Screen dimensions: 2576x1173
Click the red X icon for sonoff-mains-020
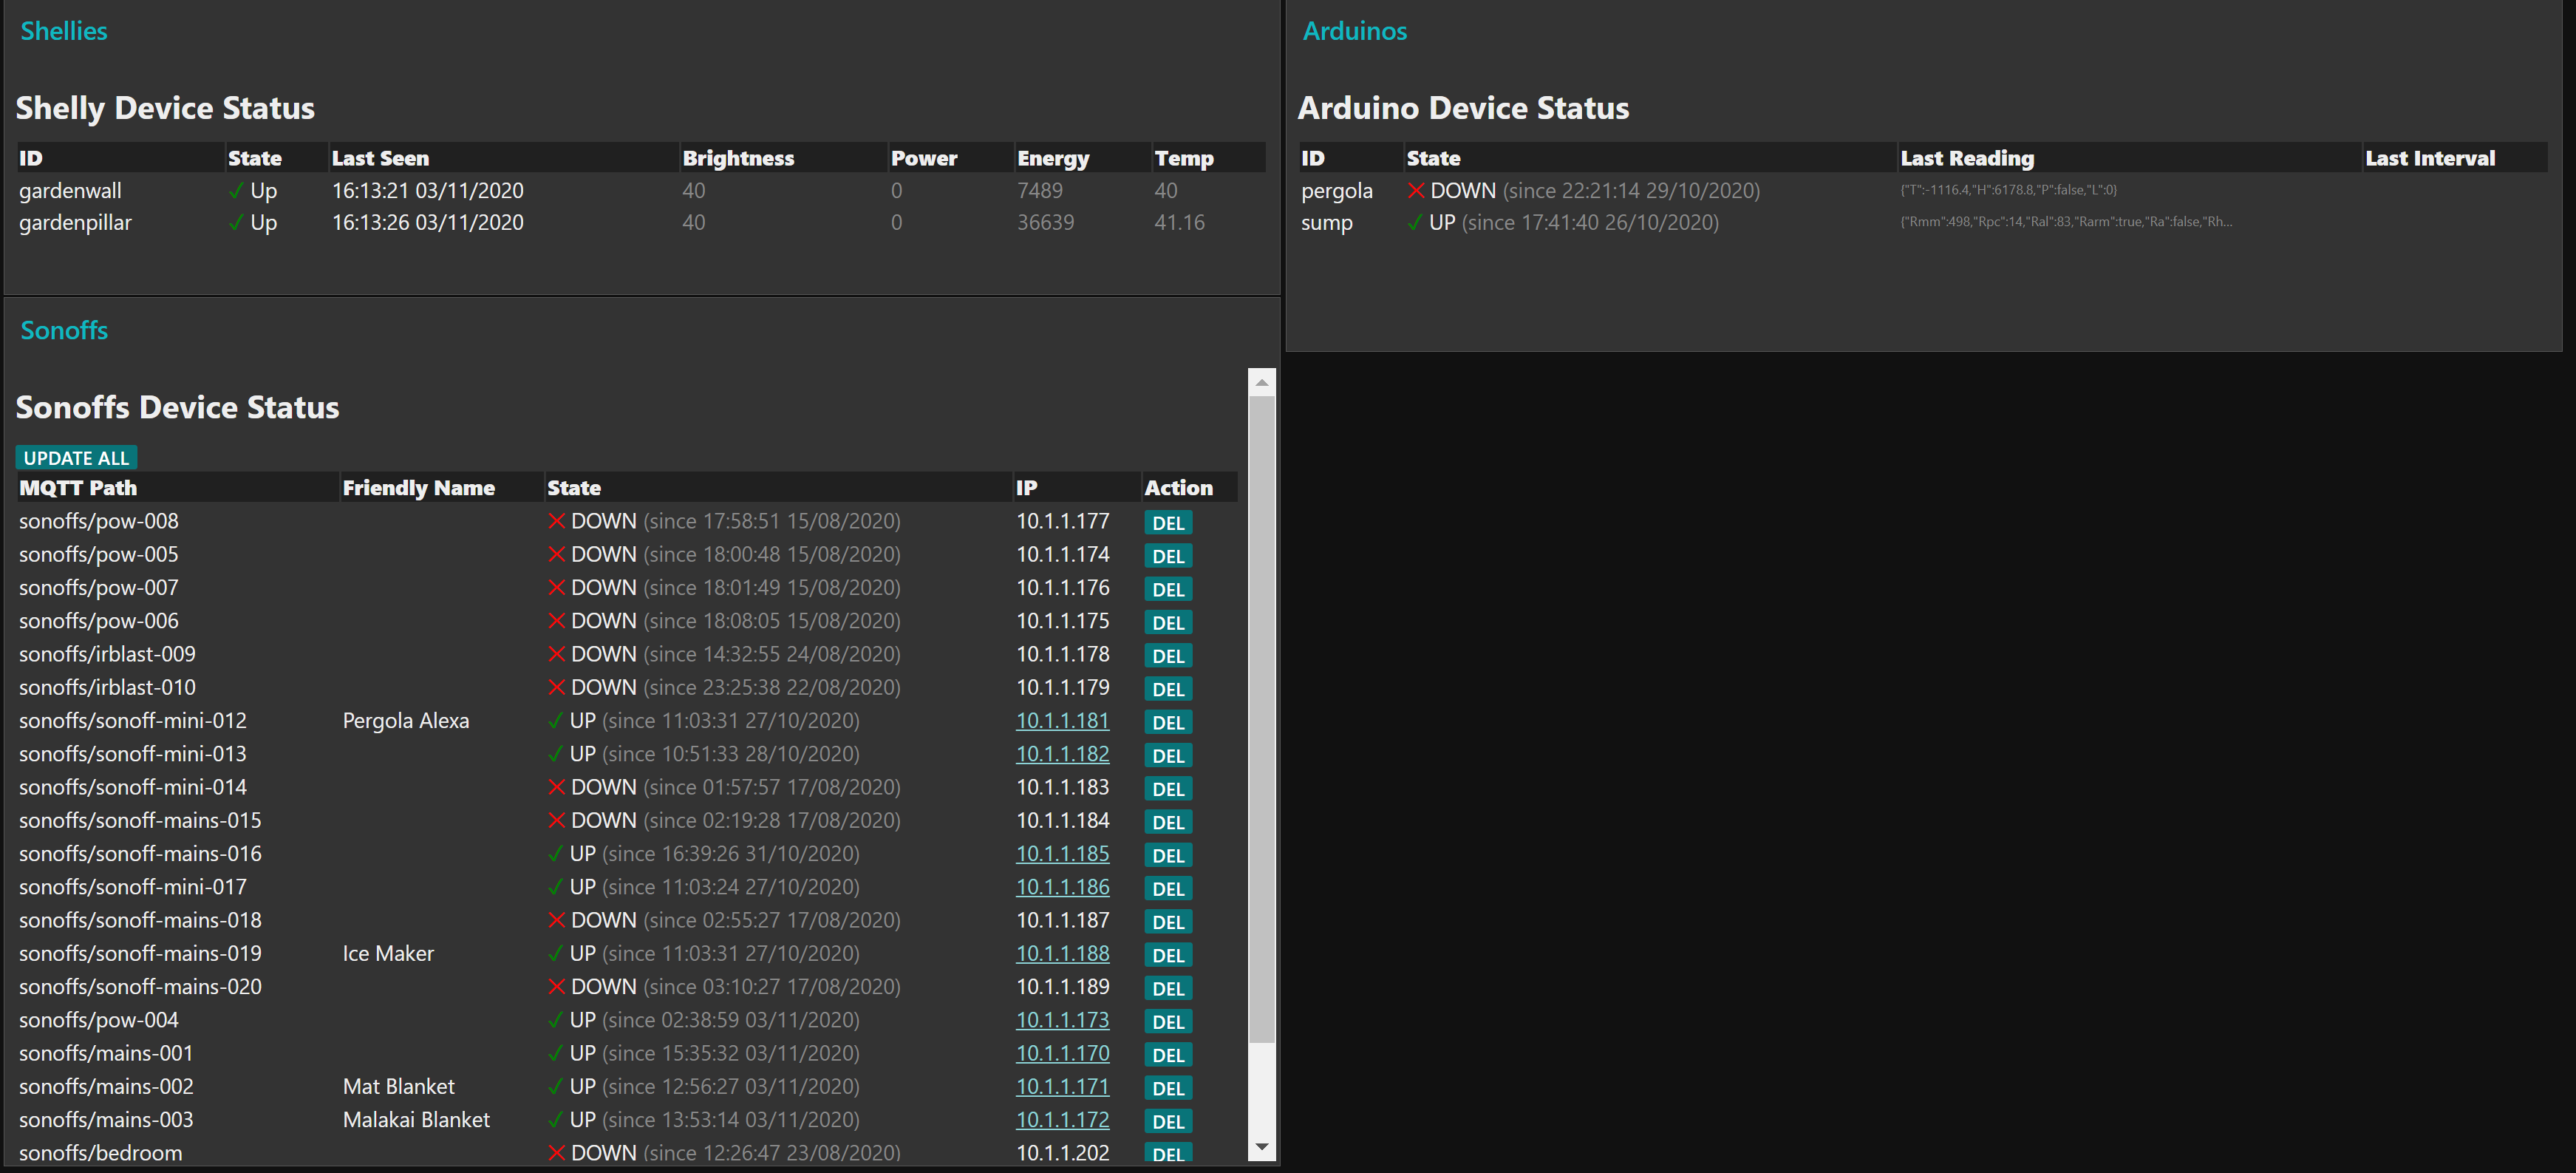tap(557, 987)
